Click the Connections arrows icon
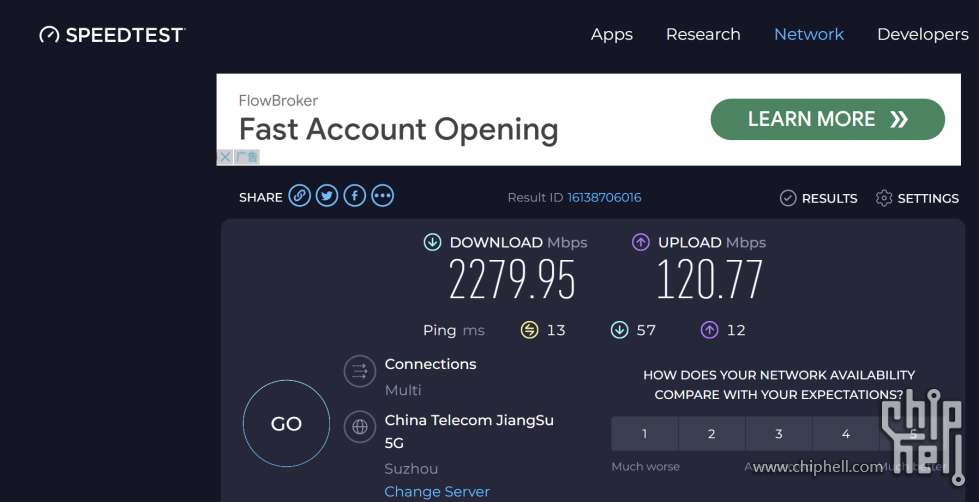The width and height of the screenshot is (979, 502). pos(360,372)
